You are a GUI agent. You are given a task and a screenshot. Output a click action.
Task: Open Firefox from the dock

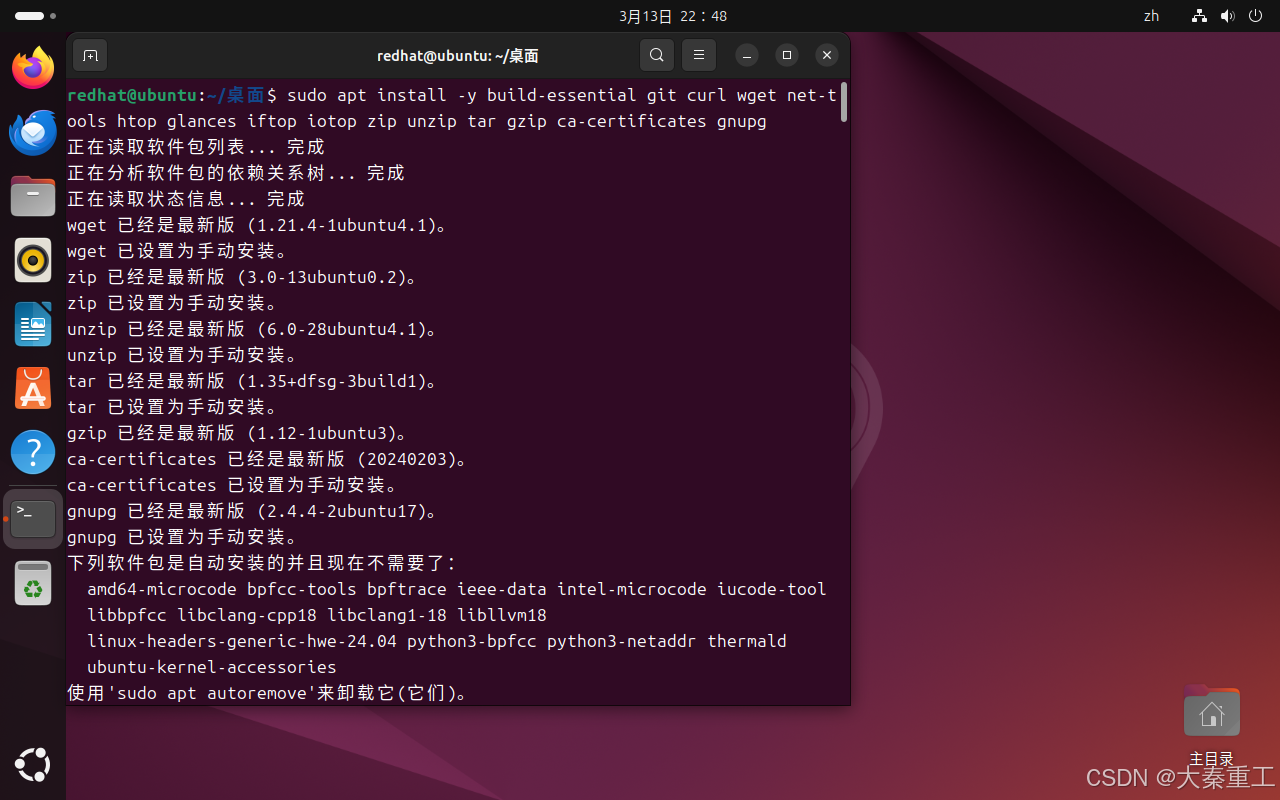point(33,67)
